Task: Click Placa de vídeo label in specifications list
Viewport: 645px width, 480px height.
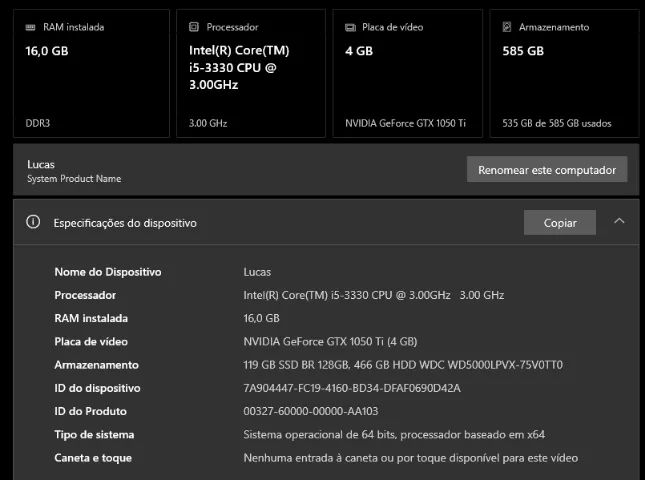Action: 91,341
